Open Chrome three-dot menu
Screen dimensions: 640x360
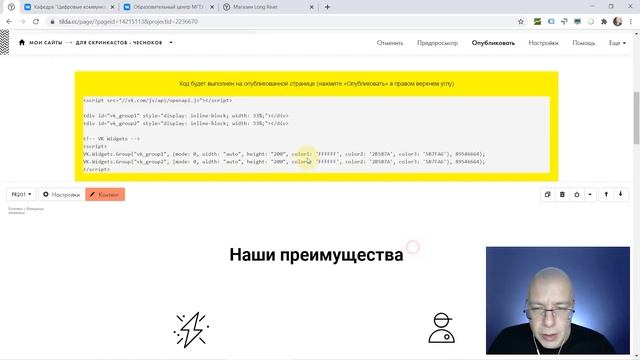point(631,22)
